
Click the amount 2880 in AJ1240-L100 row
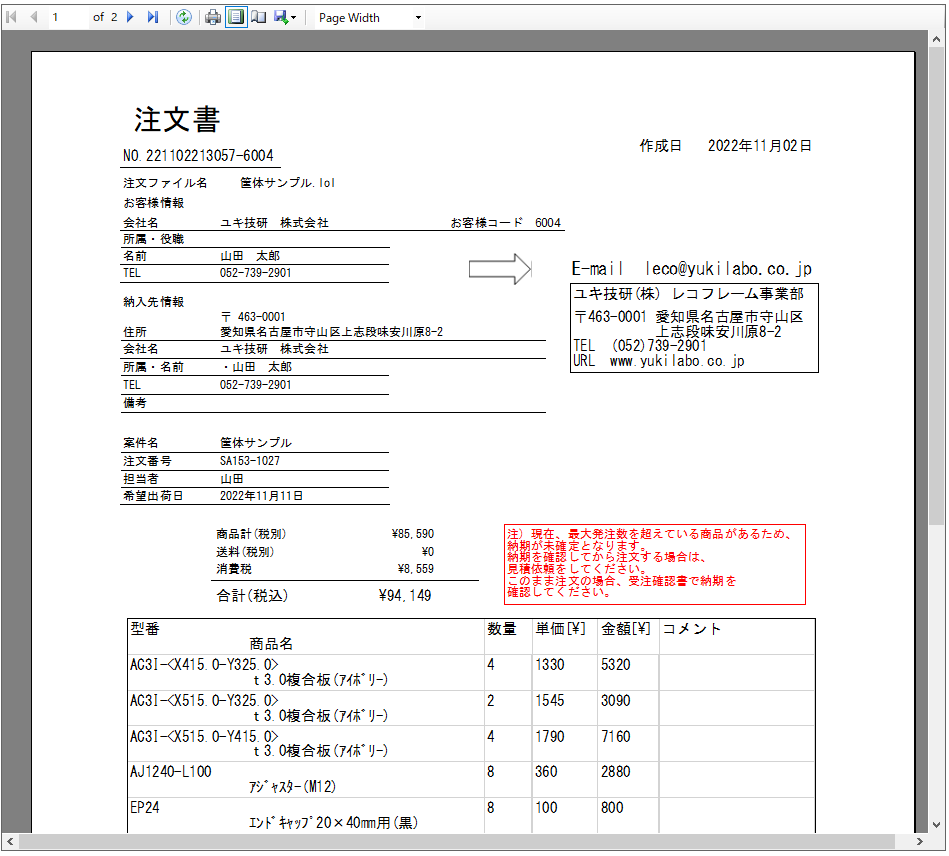point(616,772)
